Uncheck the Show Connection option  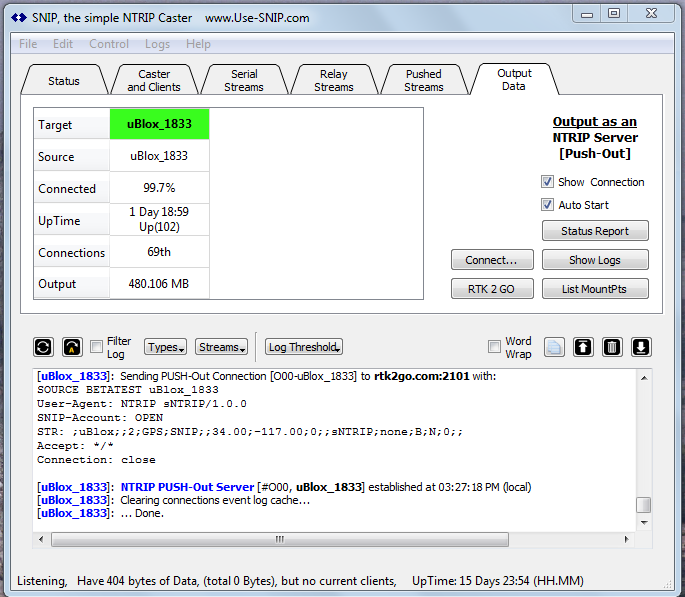click(x=547, y=182)
